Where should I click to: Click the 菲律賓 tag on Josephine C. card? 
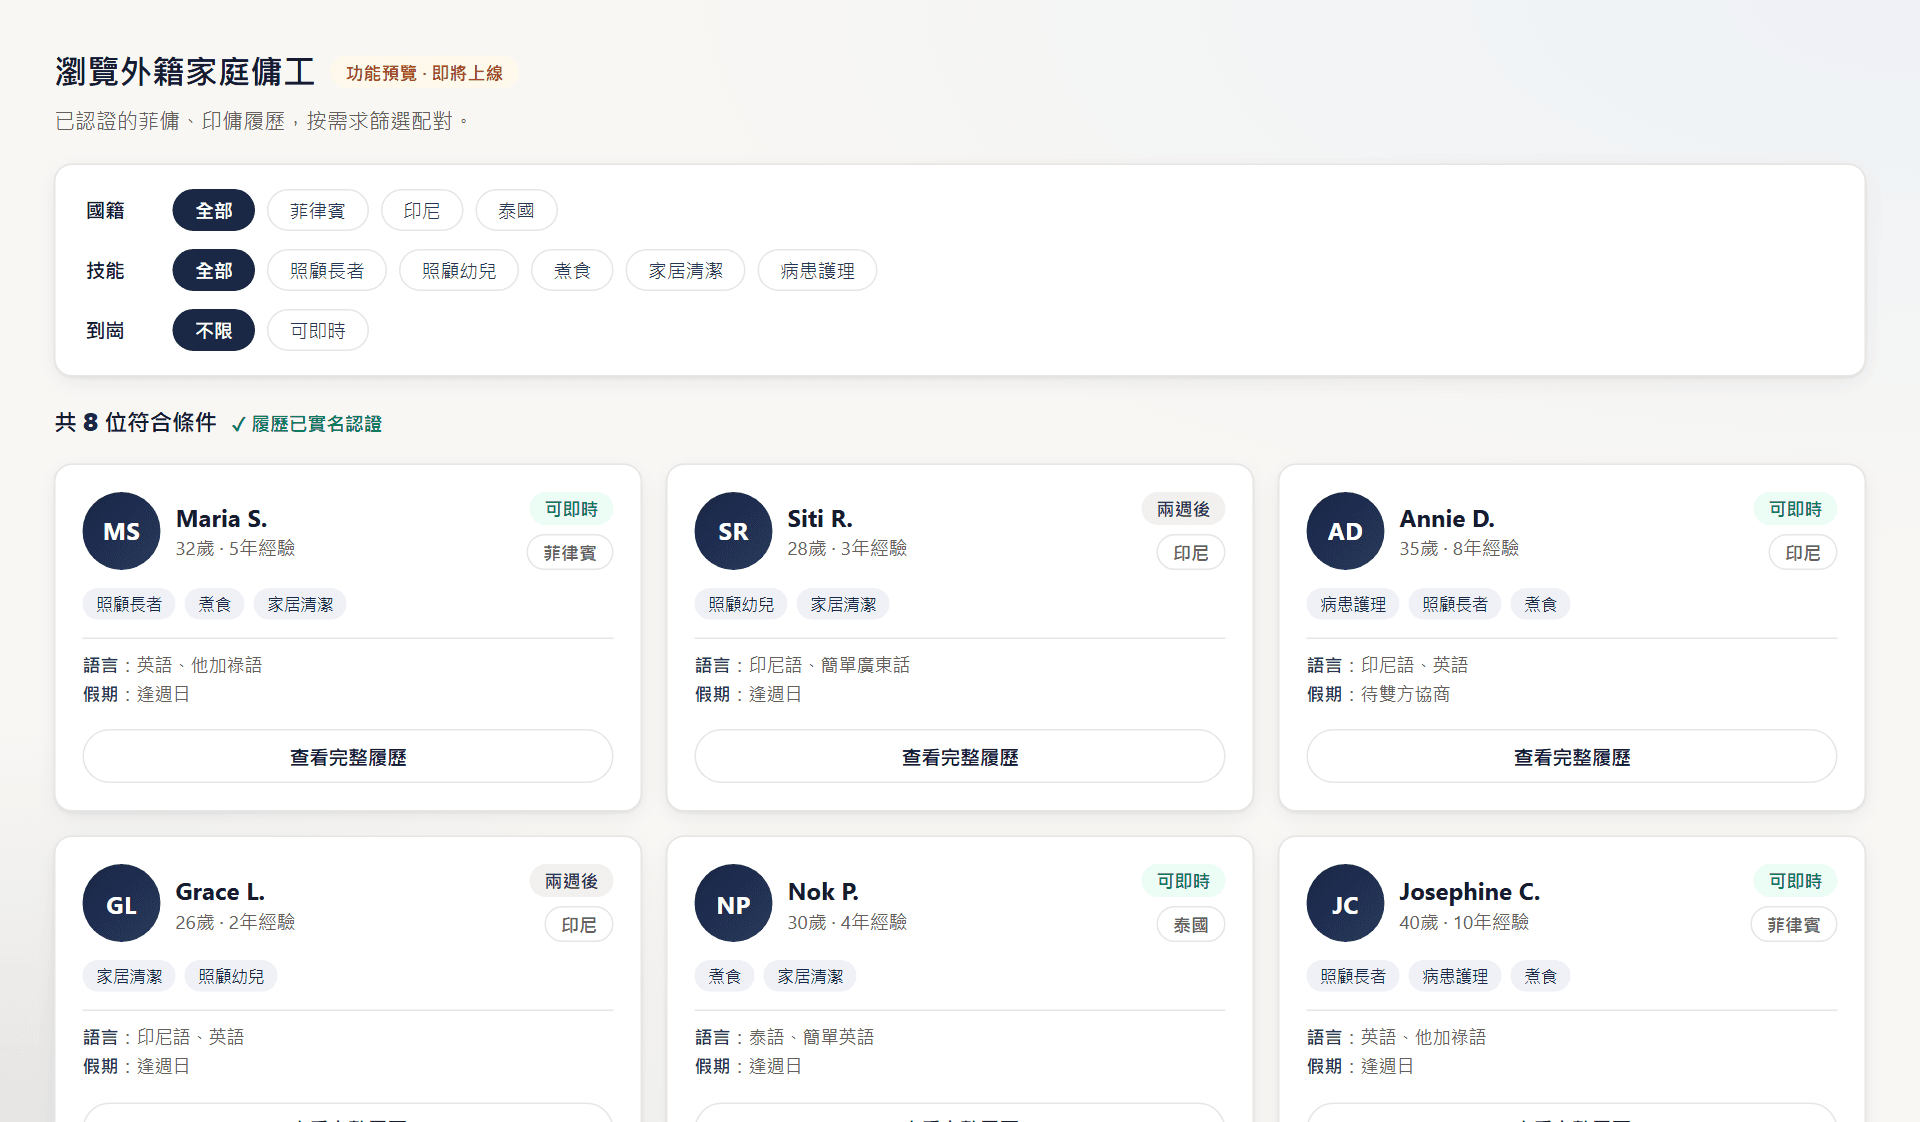click(1794, 925)
